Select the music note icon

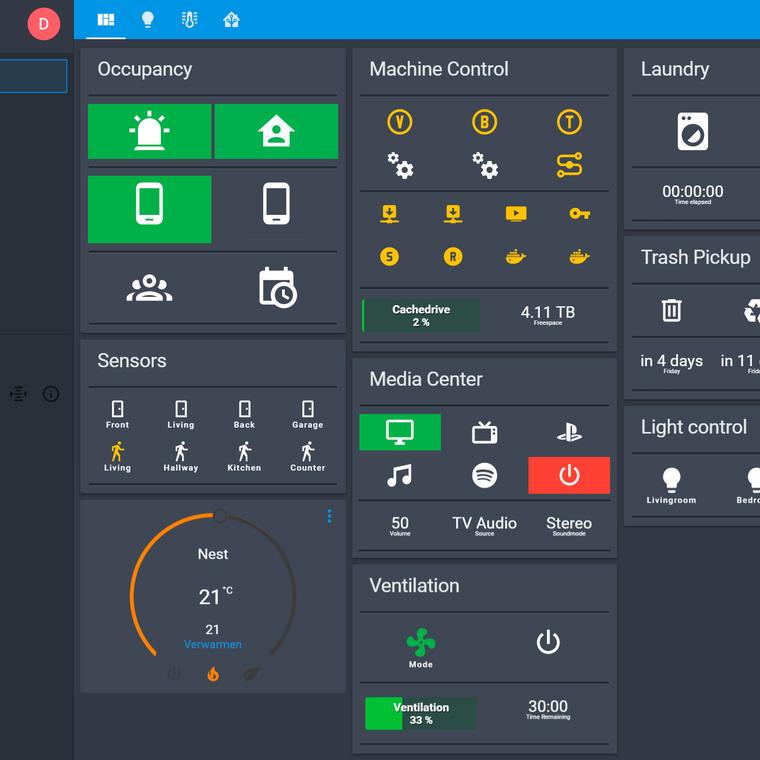[399, 475]
